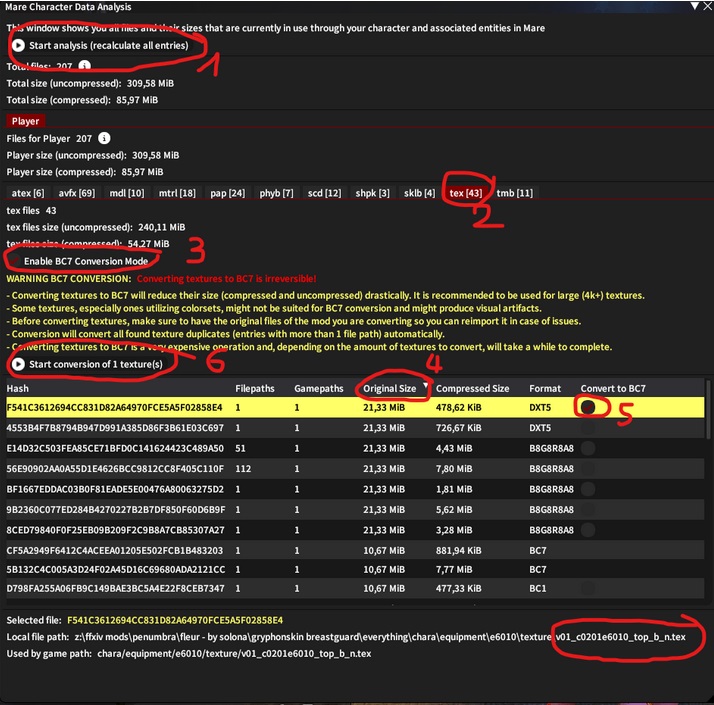The width and height of the screenshot is (714, 705).
Task: Toggle Convert to BC7 for hash 9B2360C0 row
Action: click(x=588, y=509)
